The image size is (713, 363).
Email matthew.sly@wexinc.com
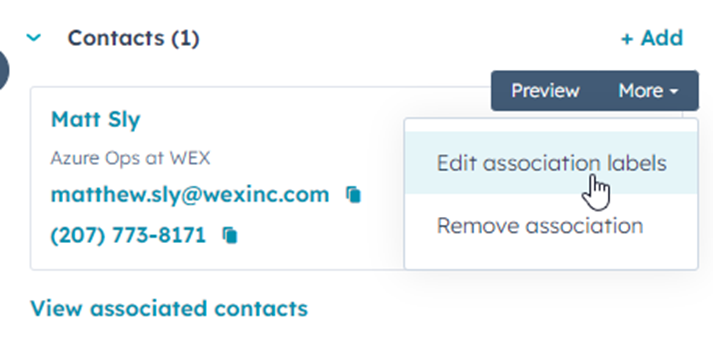click(x=190, y=195)
